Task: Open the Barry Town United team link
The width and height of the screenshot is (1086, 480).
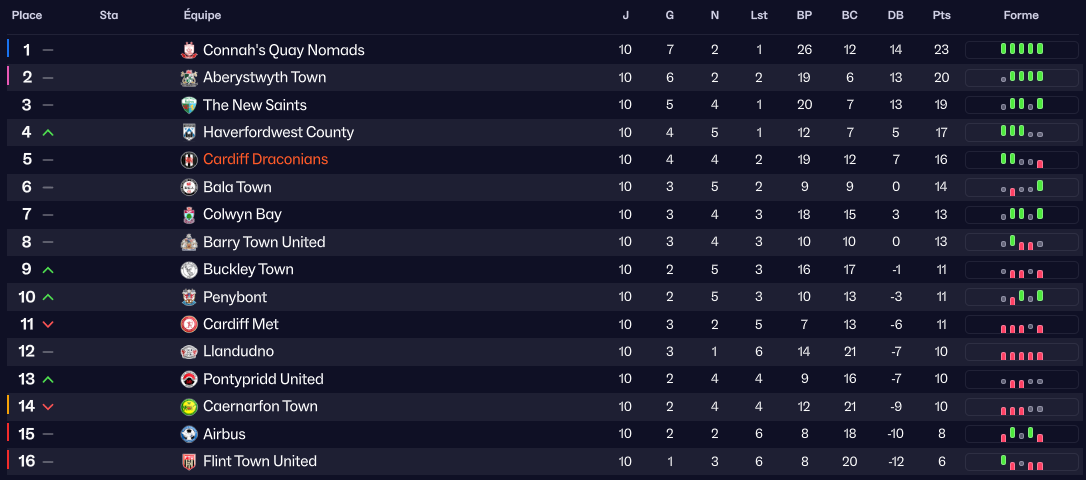Action: [x=264, y=242]
